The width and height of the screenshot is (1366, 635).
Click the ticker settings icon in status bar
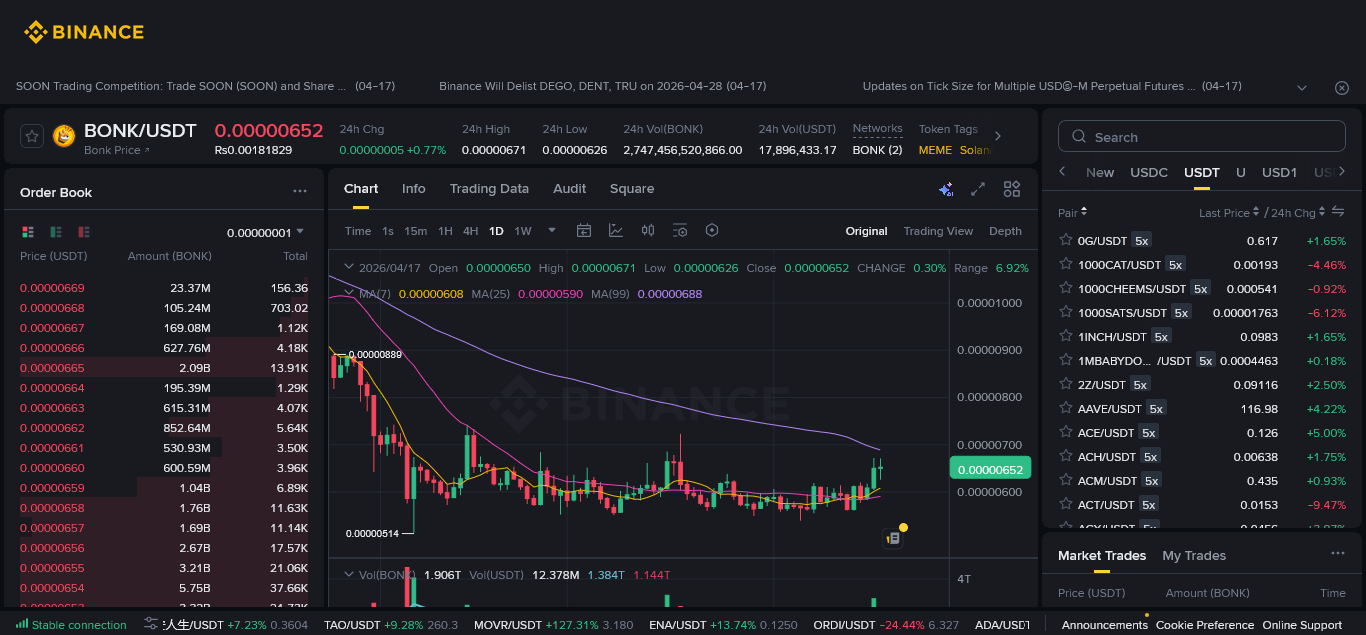click(151, 624)
